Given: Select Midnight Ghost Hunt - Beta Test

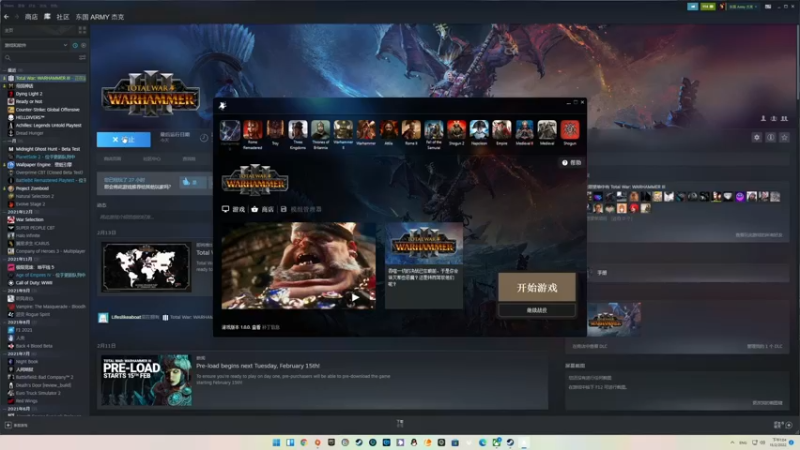Looking at the screenshot, I should [43, 149].
